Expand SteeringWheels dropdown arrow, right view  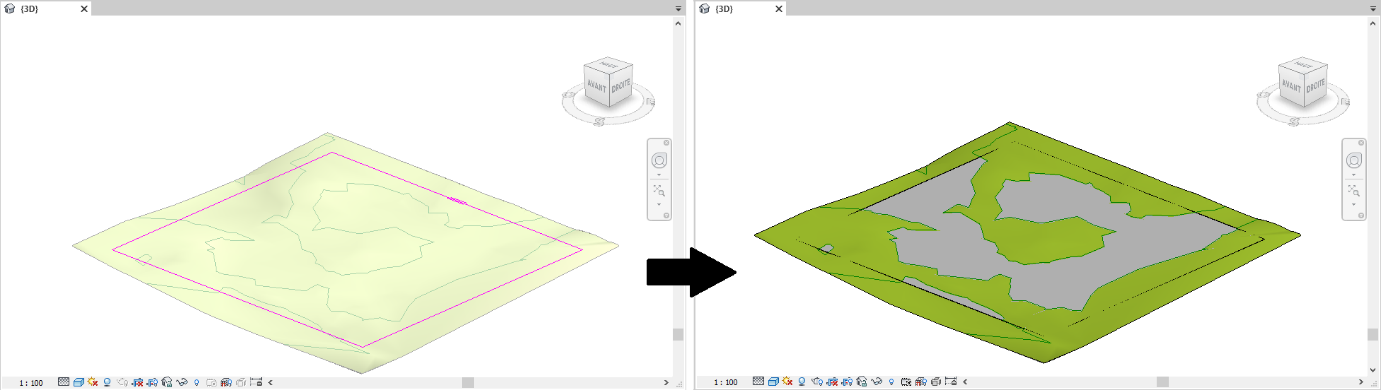[x=1354, y=175]
